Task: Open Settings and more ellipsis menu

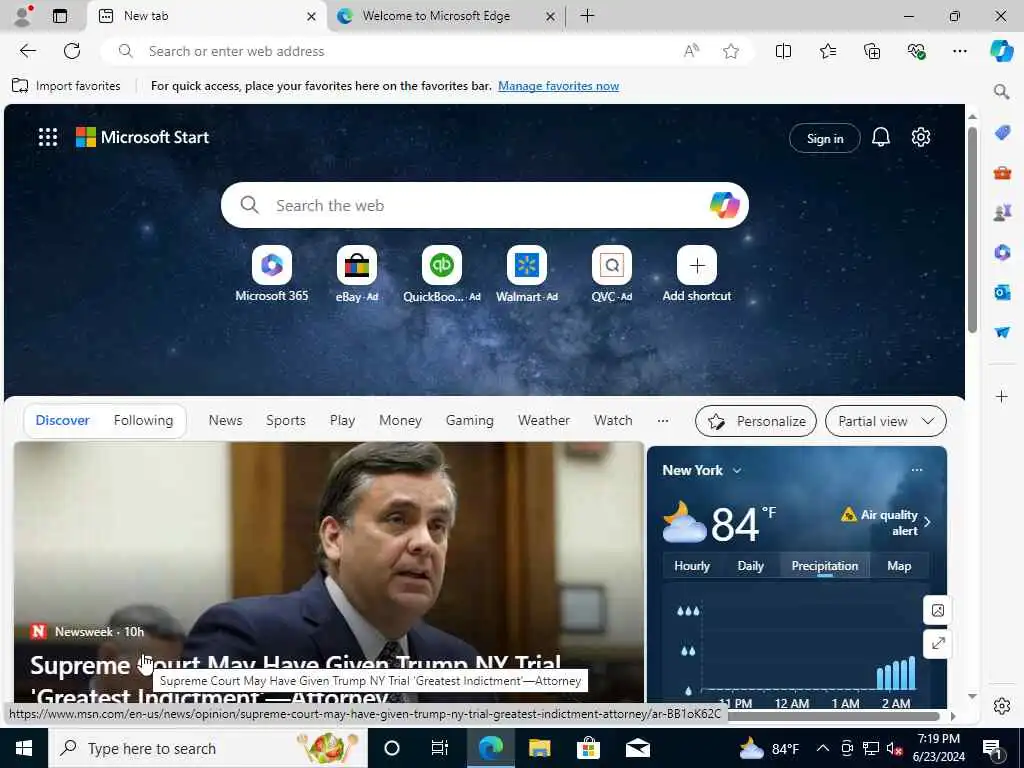Action: (959, 51)
